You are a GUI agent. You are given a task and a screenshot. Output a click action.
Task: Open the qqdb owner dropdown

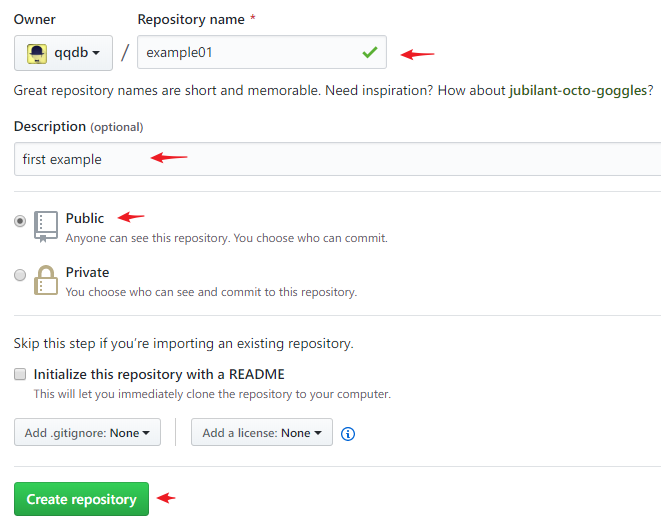tap(63, 53)
